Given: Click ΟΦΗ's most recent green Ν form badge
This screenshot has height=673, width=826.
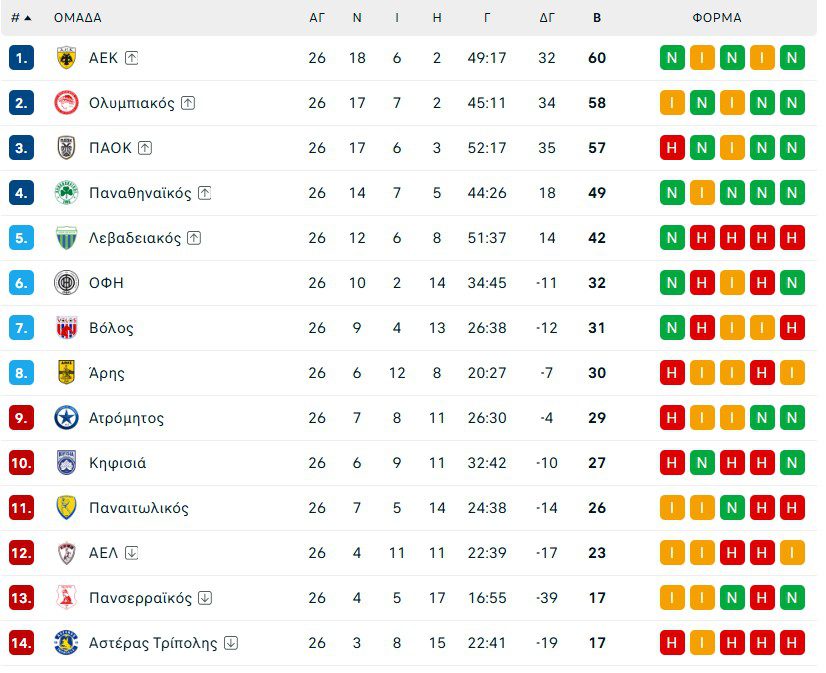Looking at the screenshot, I should coord(792,283).
